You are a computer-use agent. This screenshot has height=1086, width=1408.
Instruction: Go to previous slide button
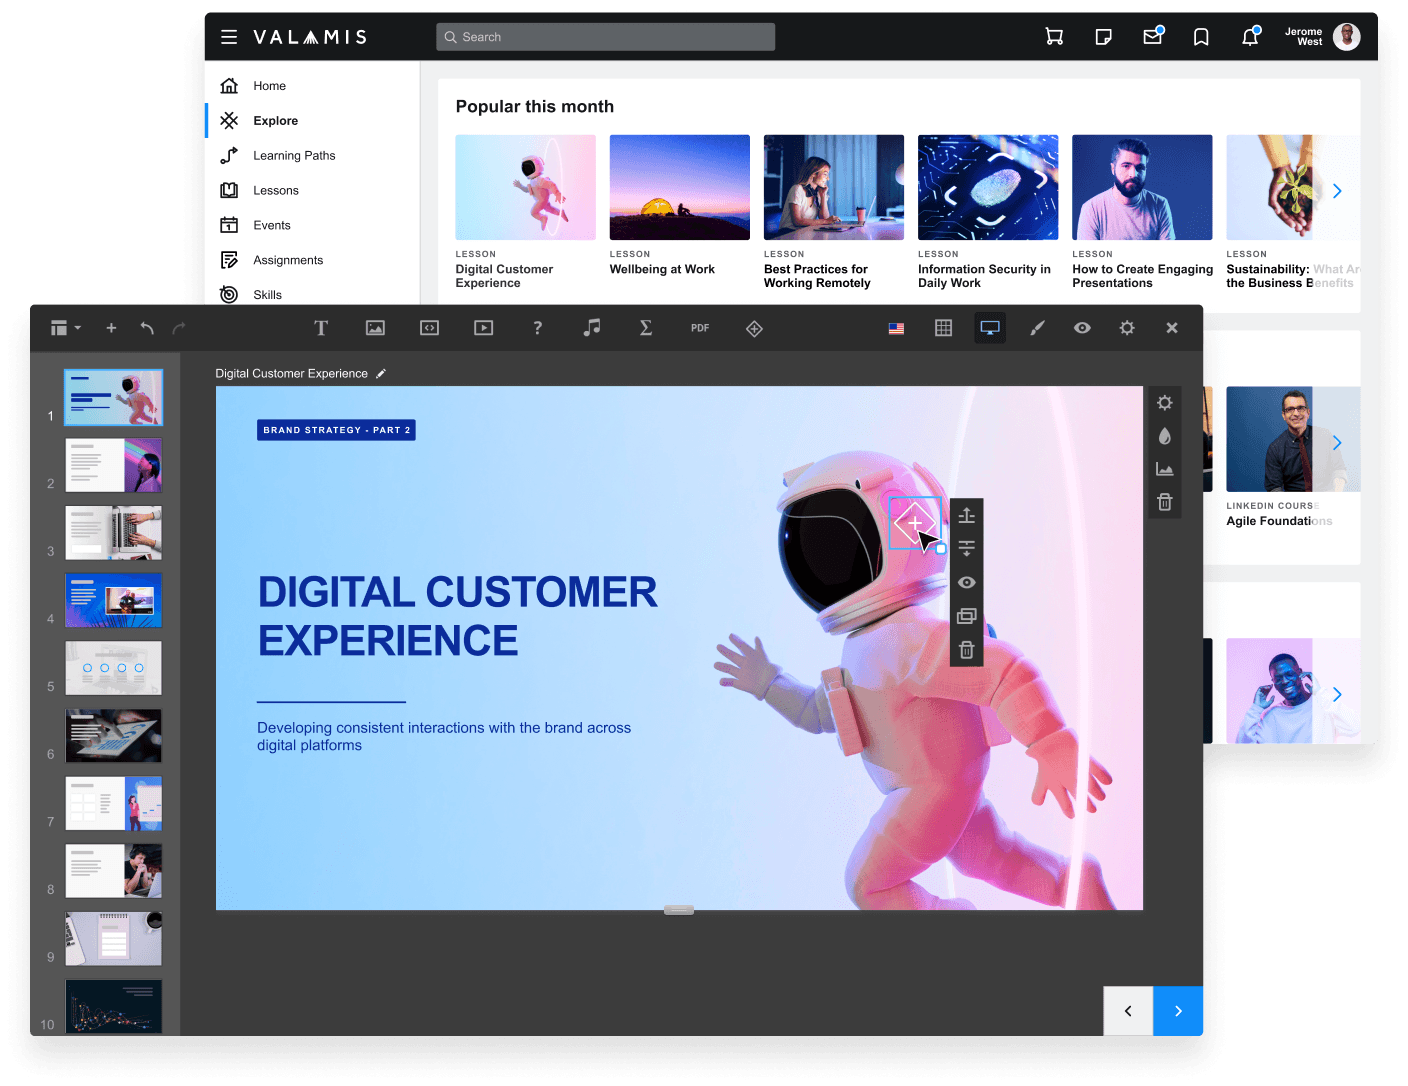[x=1128, y=1011]
